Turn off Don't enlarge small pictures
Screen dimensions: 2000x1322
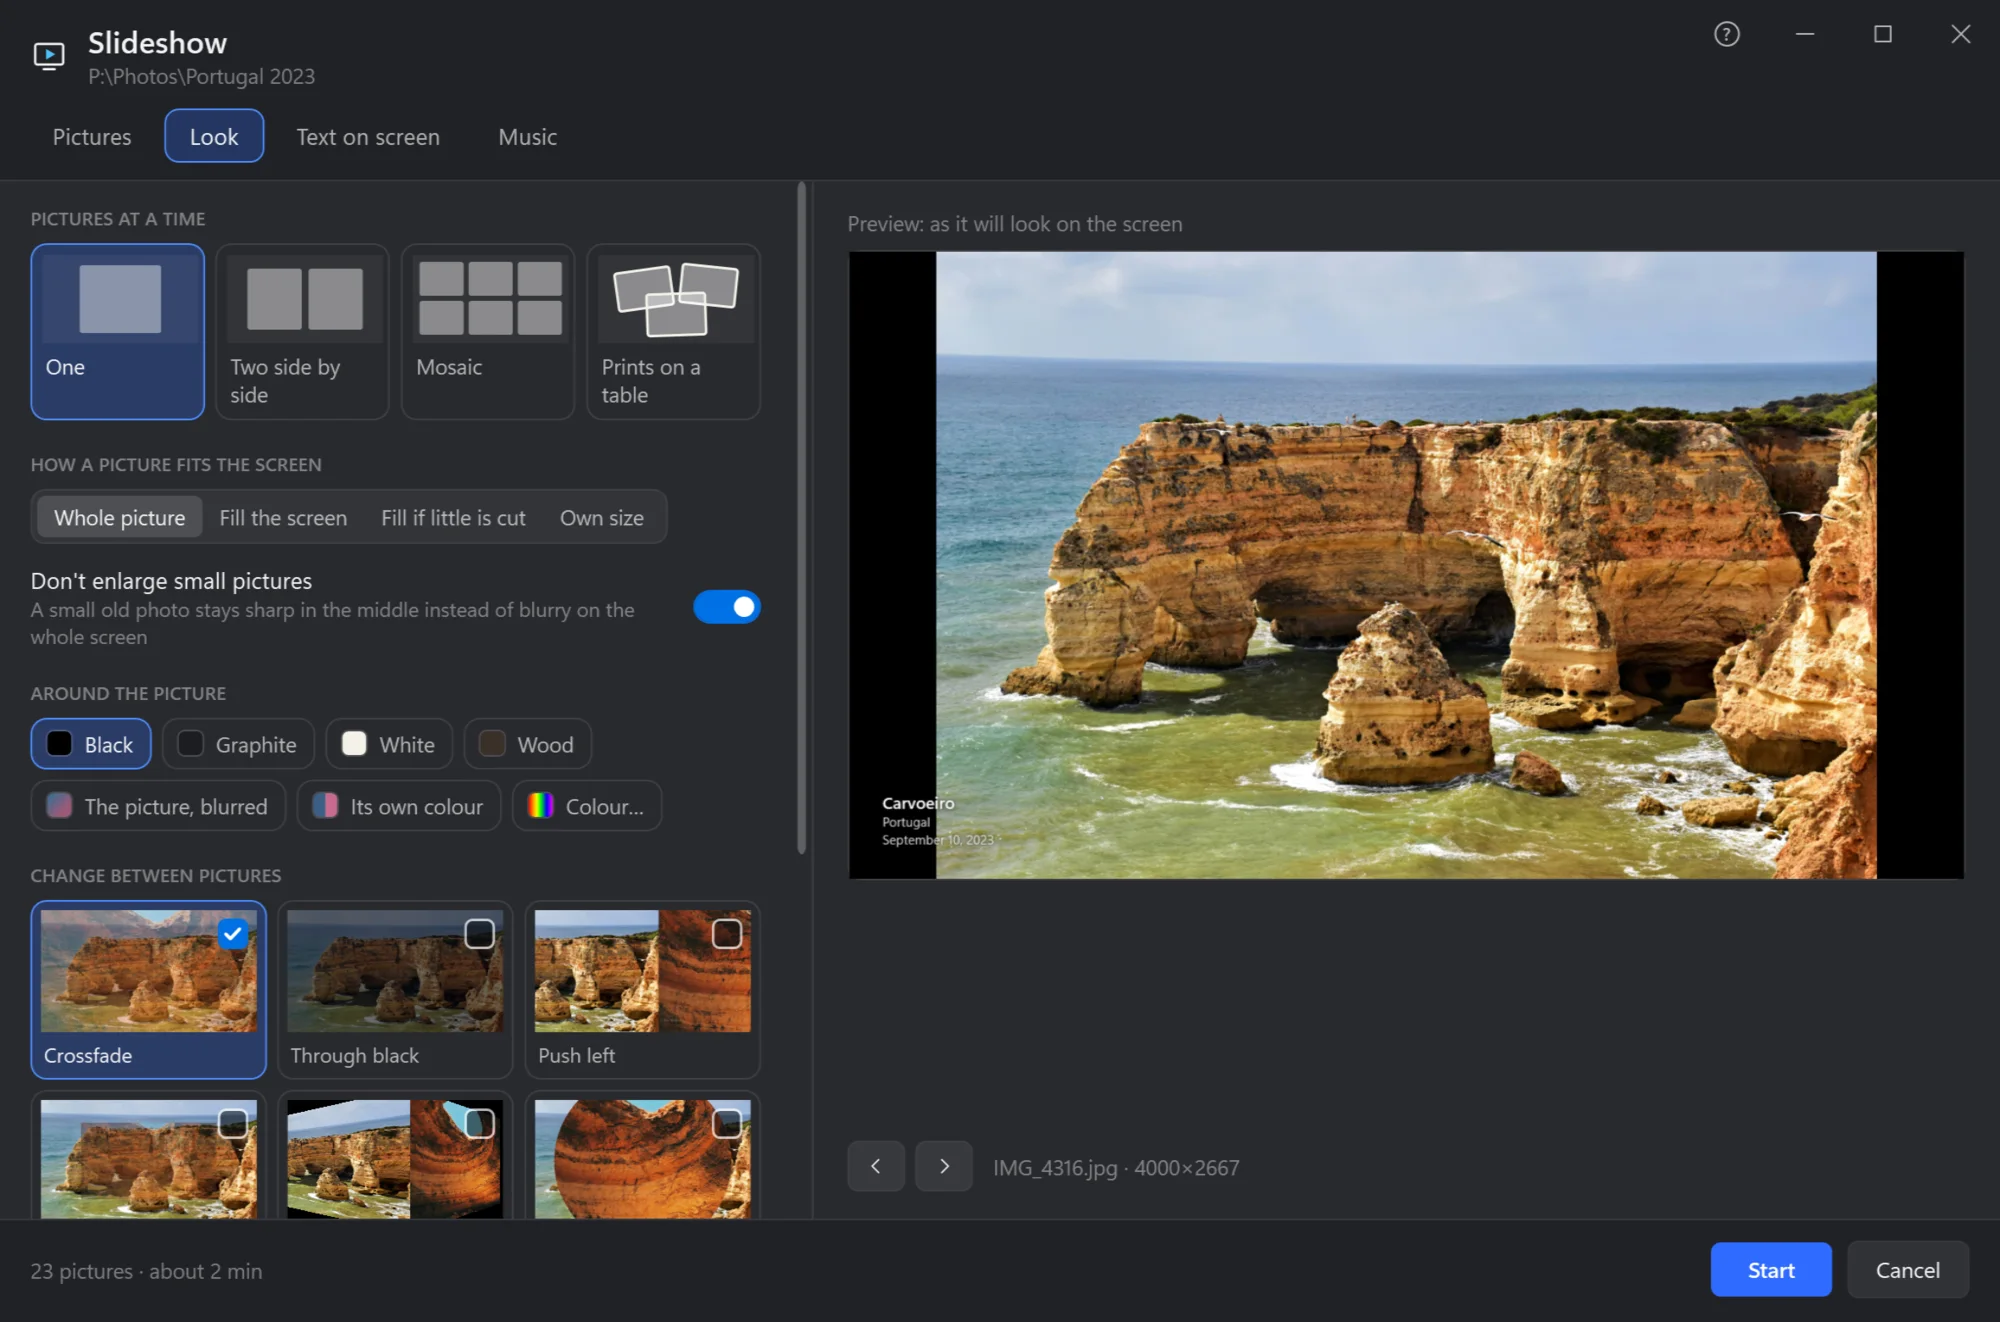pos(727,607)
